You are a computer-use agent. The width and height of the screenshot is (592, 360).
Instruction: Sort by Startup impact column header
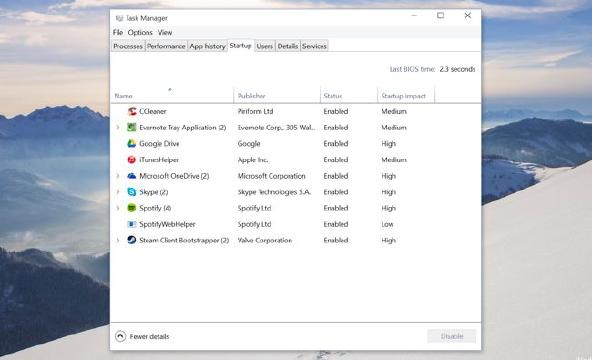tap(405, 96)
